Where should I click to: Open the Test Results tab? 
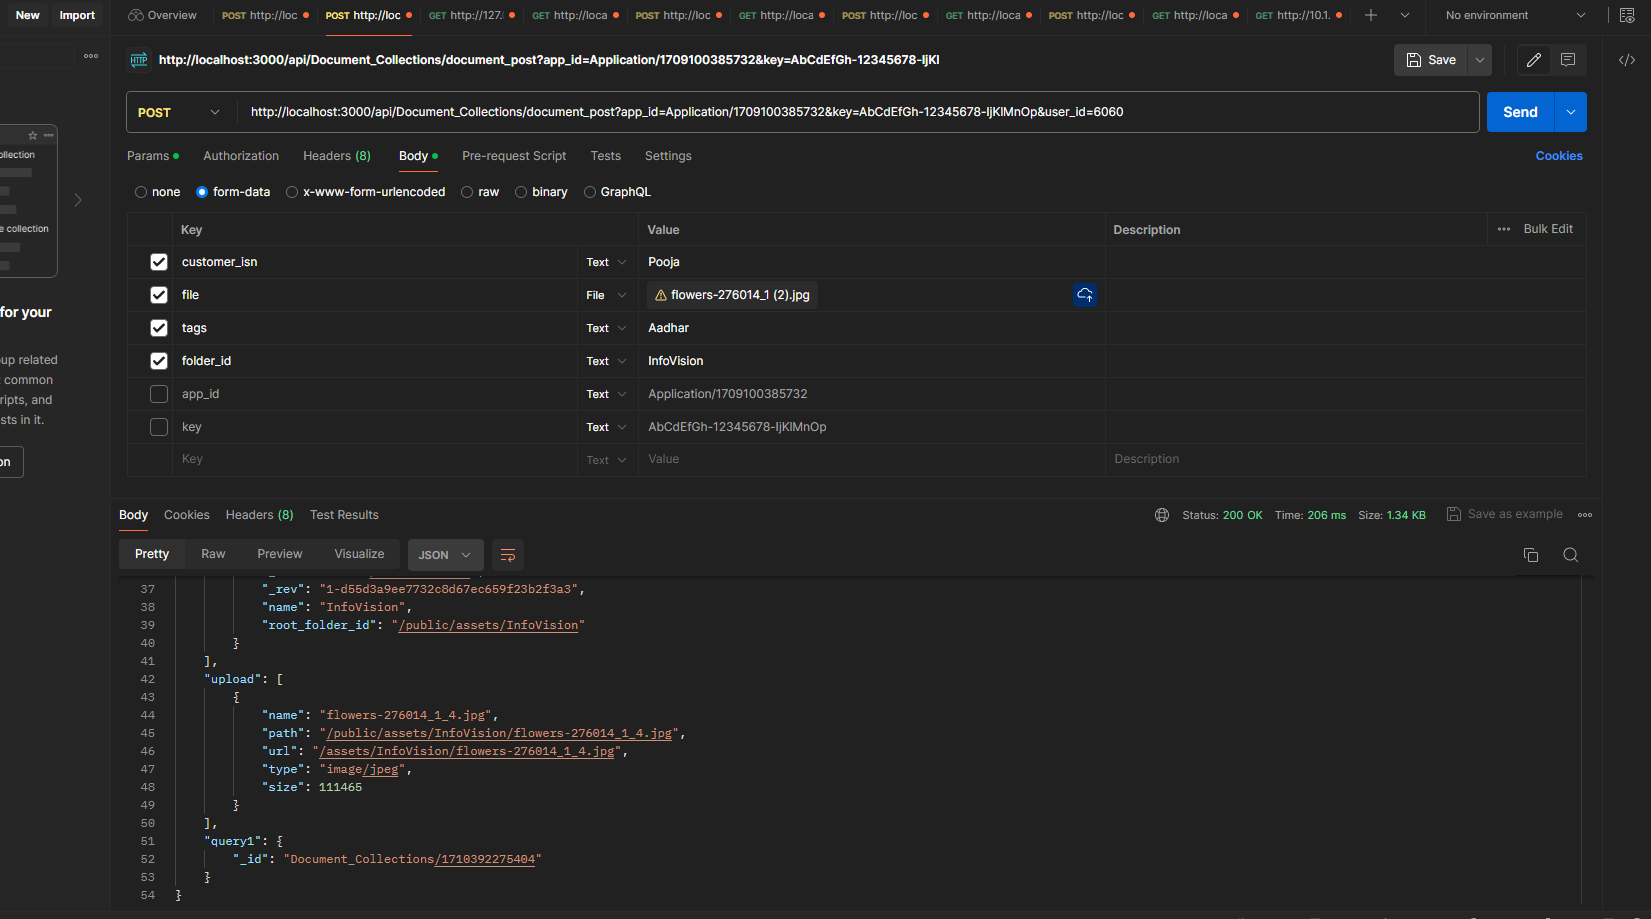(344, 514)
